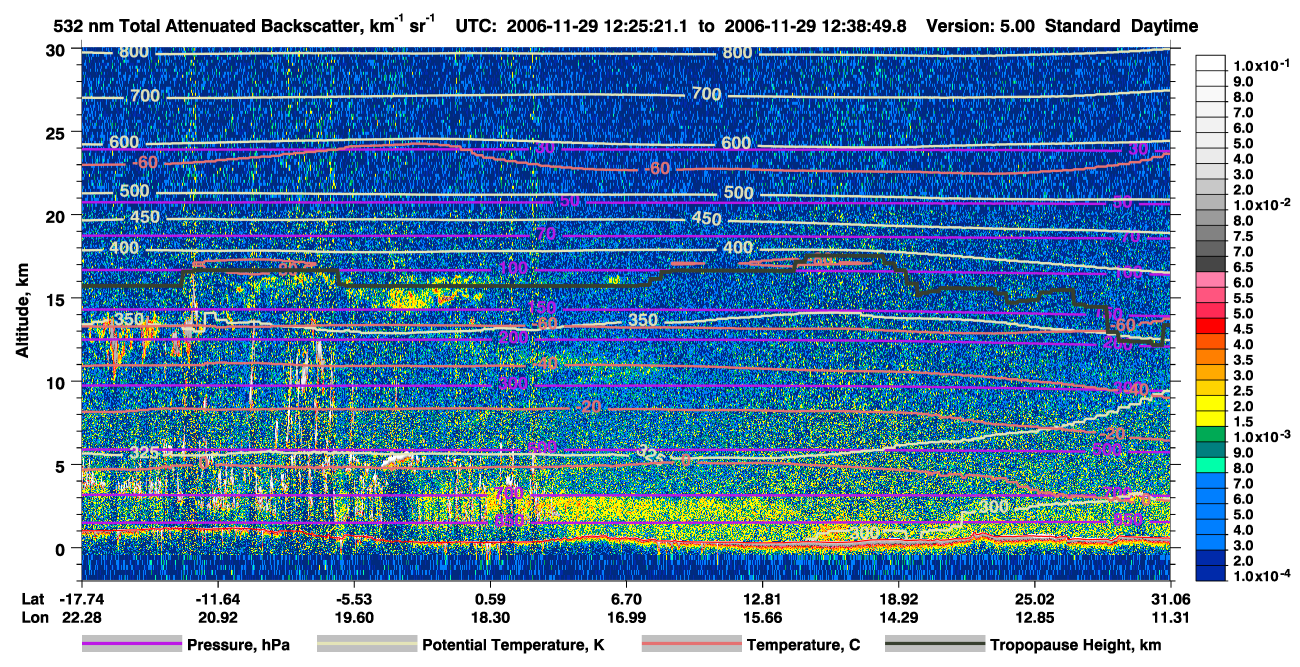Screen dimensions: 1300x667
Task: Click the 'Daytime' label in the title
Action: coord(1164,26)
